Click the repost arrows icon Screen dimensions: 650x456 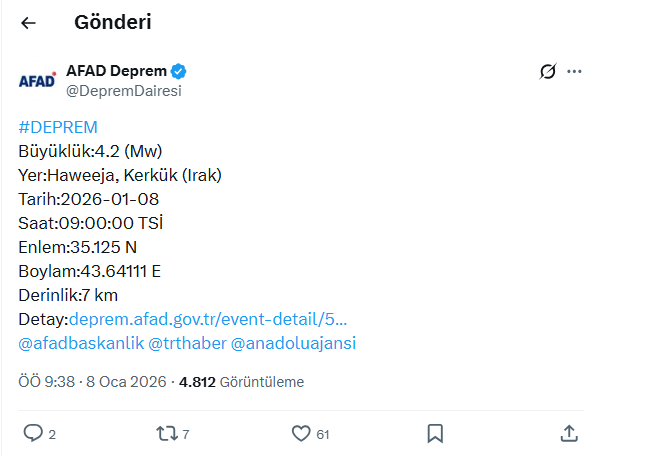[167, 433]
